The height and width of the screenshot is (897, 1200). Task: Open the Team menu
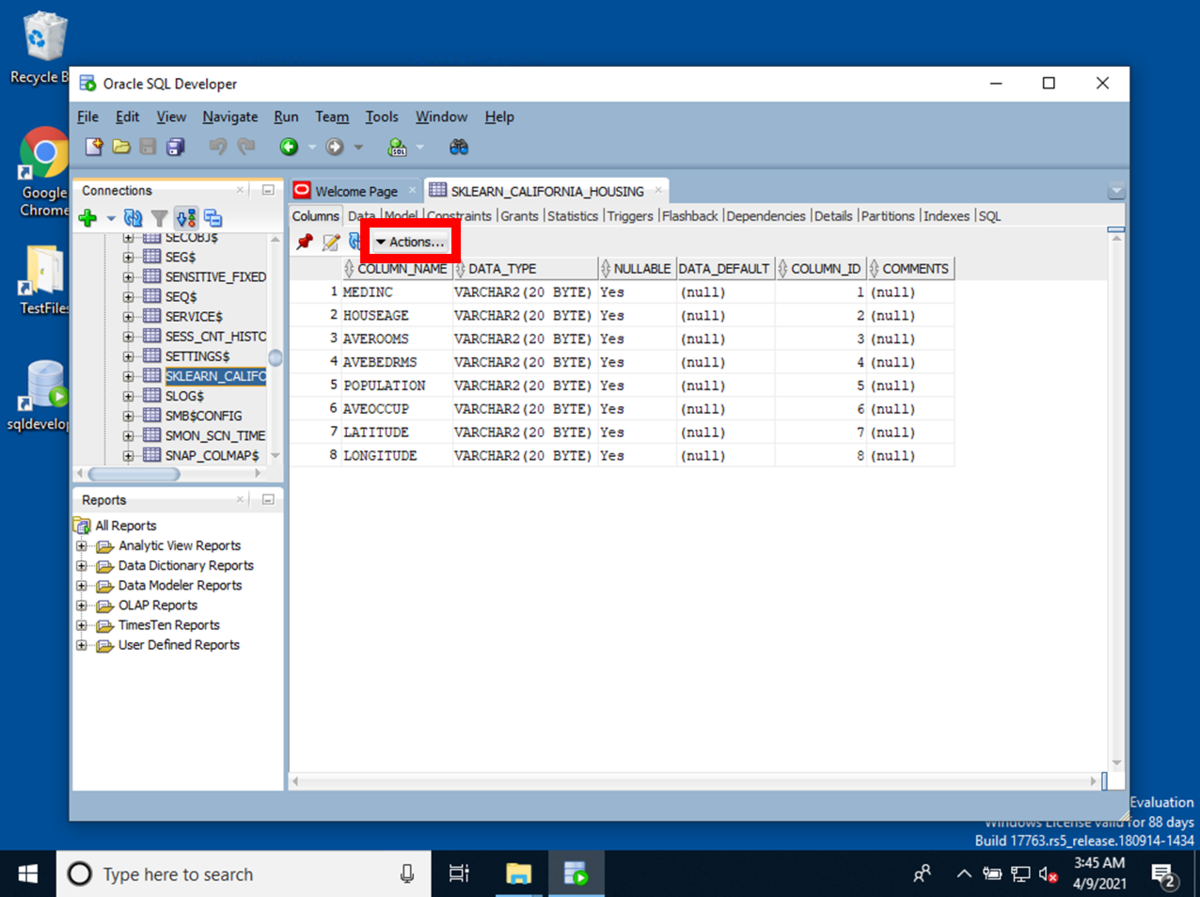[x=332, y=117]
